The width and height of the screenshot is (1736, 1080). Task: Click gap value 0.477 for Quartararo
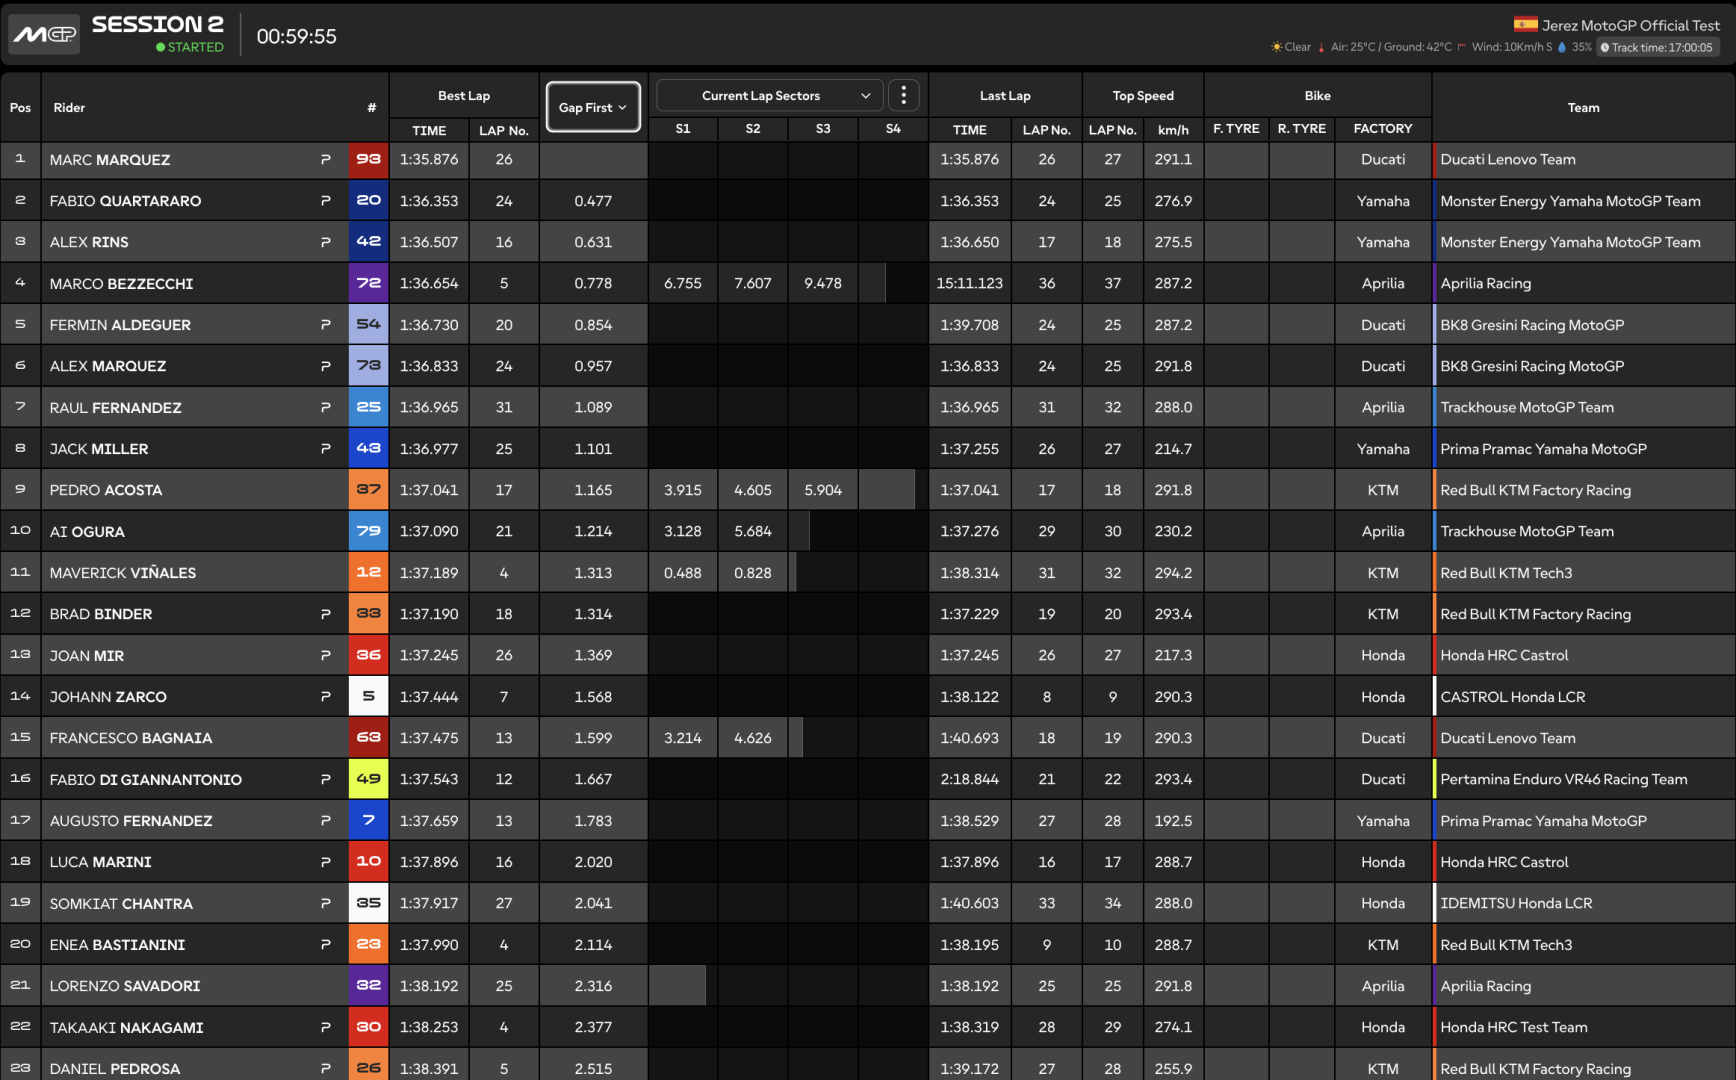(593, 201)
